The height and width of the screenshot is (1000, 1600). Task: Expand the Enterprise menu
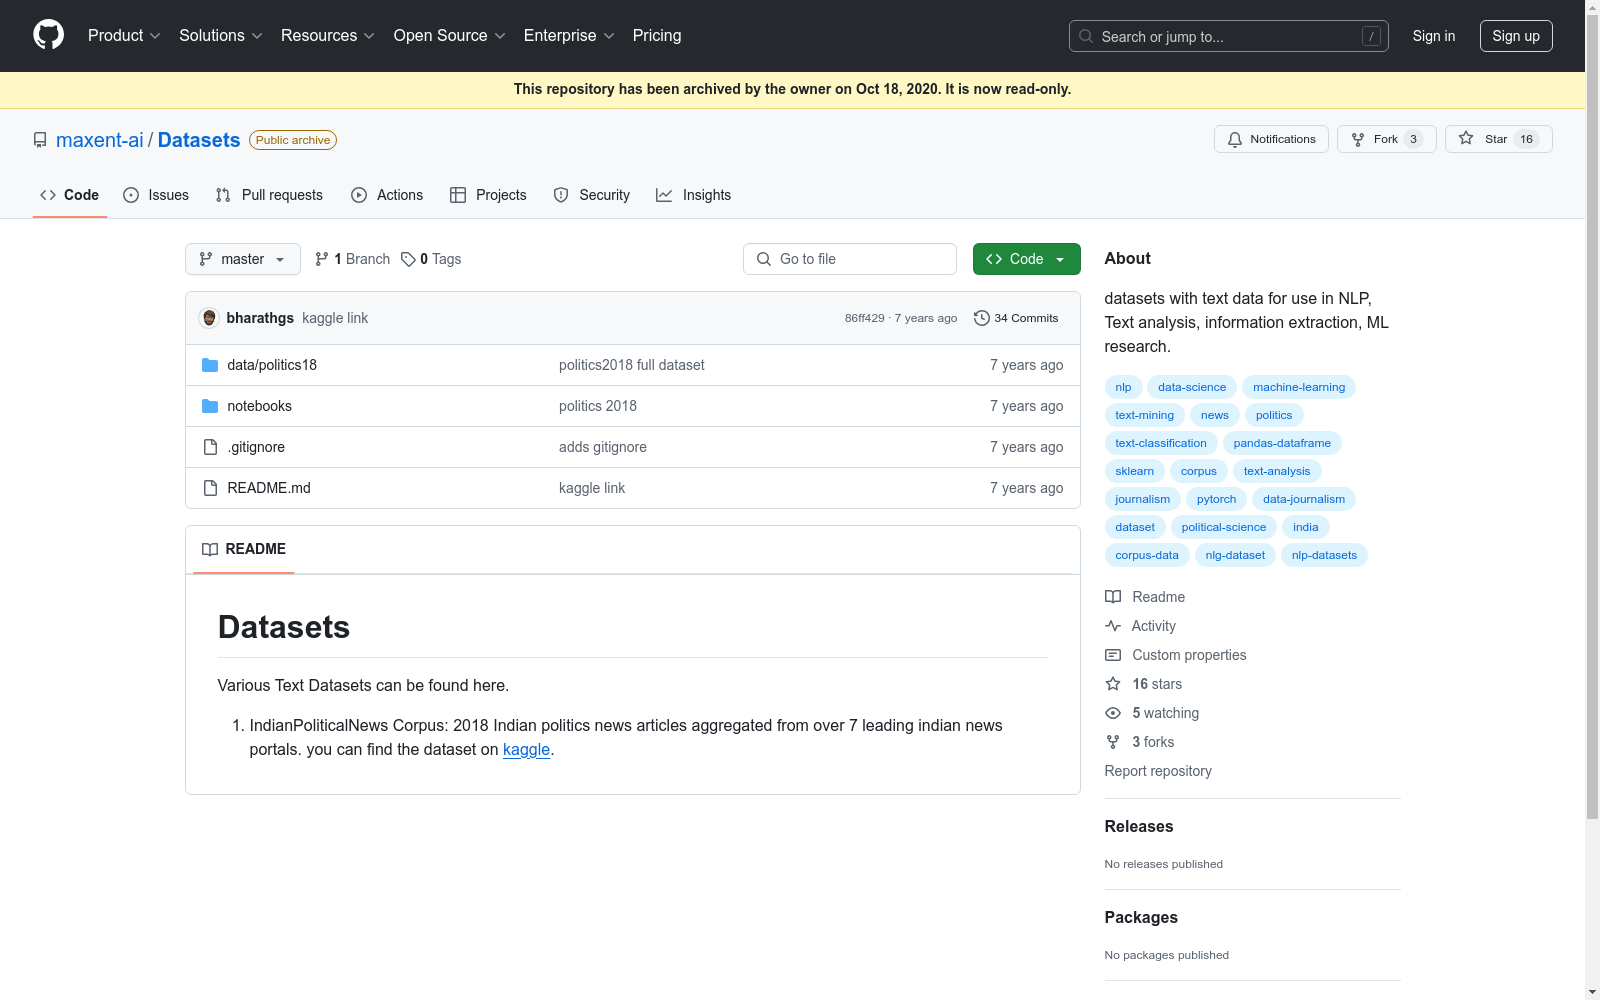[x=569, y=35]
